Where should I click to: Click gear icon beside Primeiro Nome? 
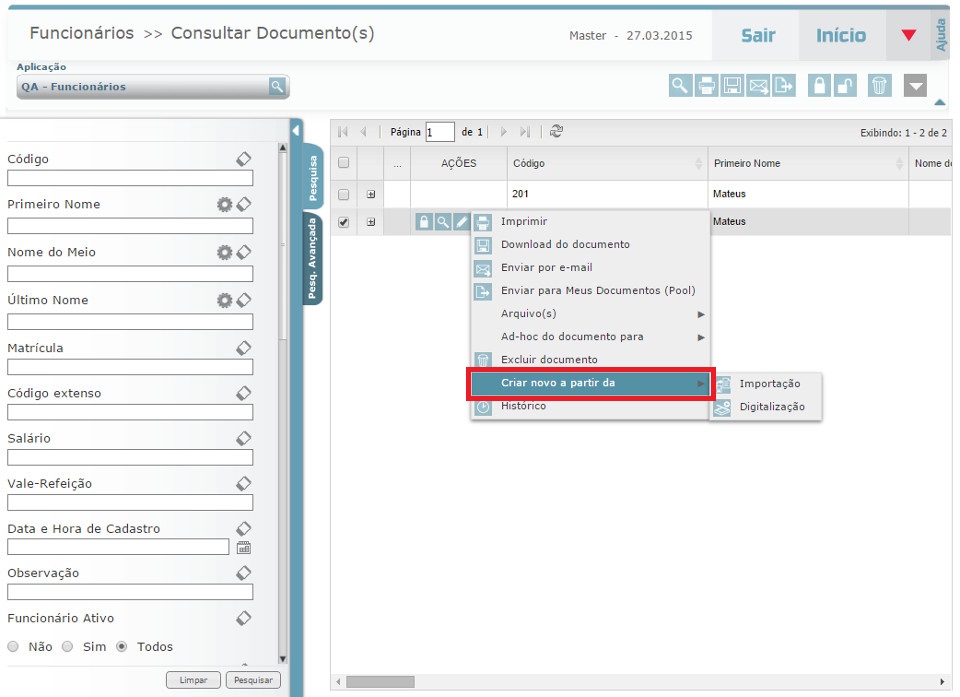(x=225, y=204)
